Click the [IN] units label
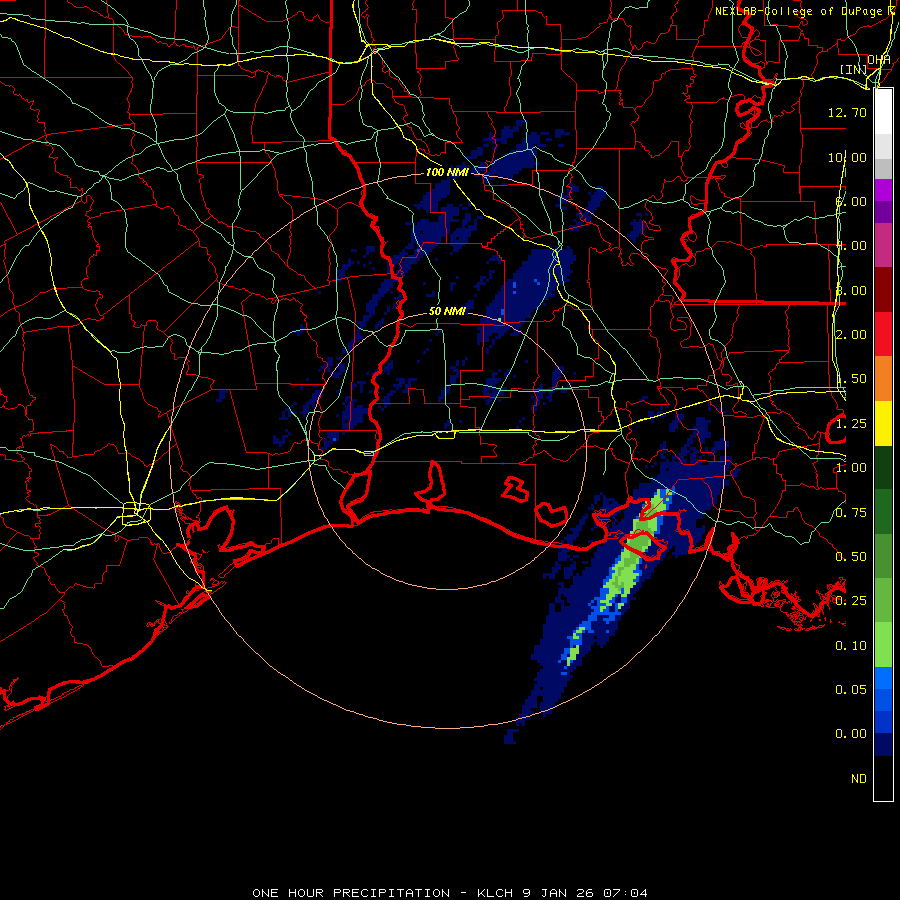Viewport: 900px width, 900px height. point(853,69)
